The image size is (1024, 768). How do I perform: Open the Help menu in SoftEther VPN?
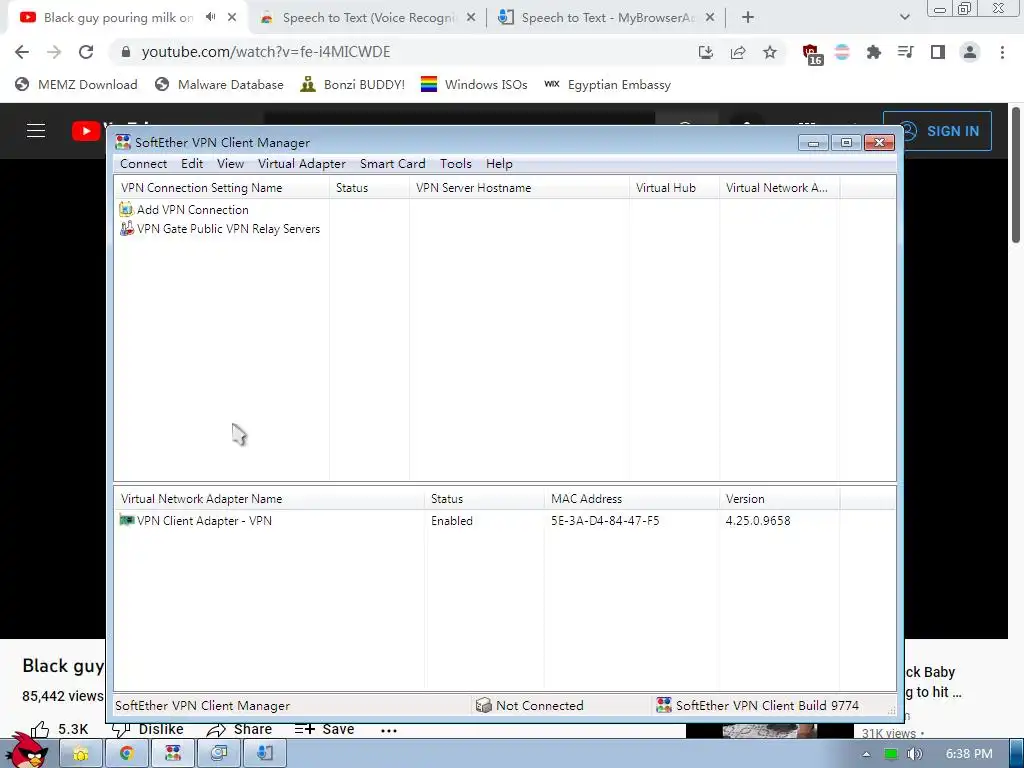(499, 164)
